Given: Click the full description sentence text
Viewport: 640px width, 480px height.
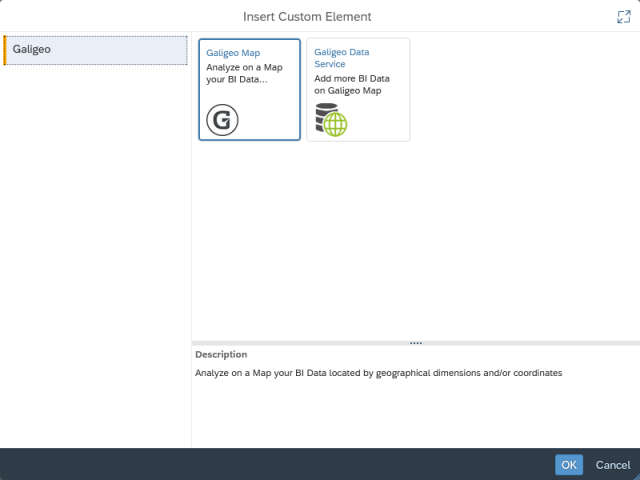Looking at the screenshot, I should (378, 373).
